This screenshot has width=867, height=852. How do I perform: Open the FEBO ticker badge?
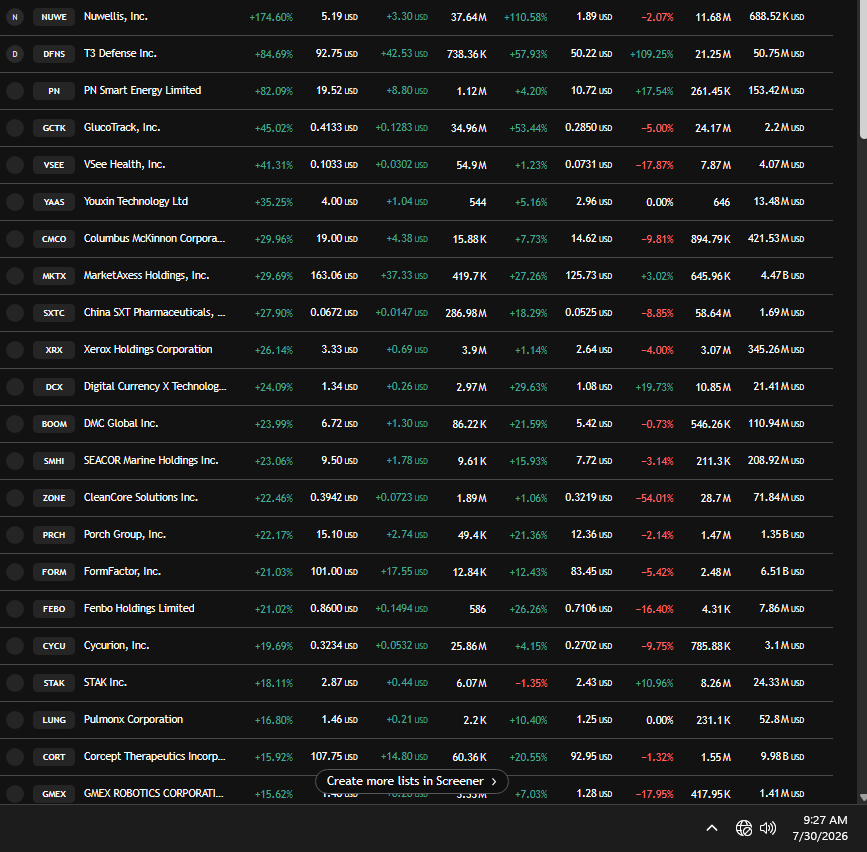pos(54,609)
